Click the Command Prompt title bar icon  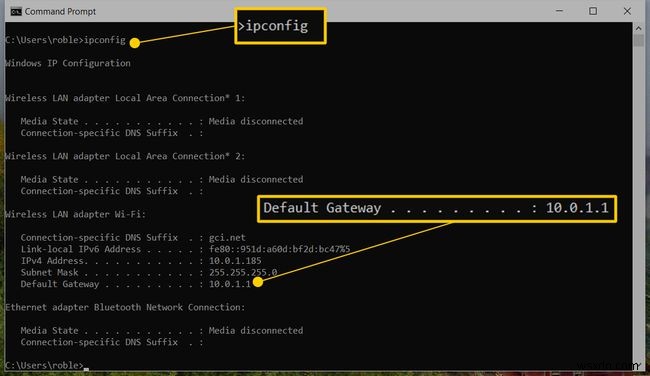click(x=16, y=12)
